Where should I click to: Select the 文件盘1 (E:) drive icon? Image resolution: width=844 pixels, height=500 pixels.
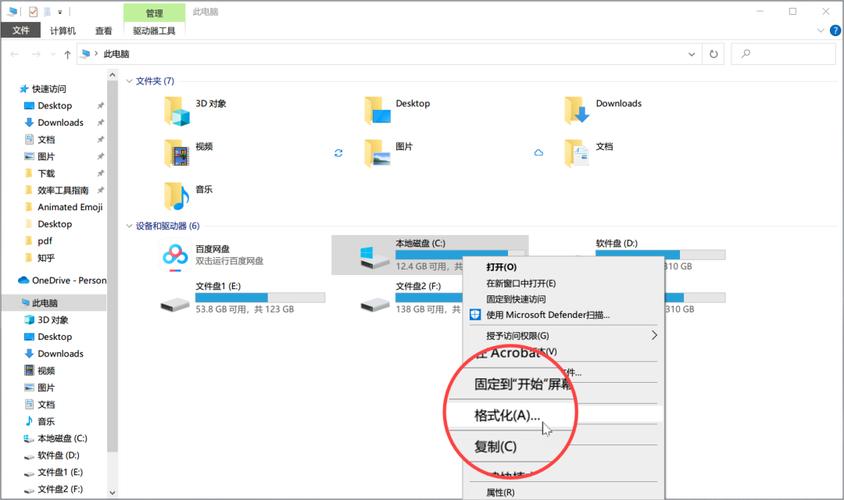click(176, 299)
